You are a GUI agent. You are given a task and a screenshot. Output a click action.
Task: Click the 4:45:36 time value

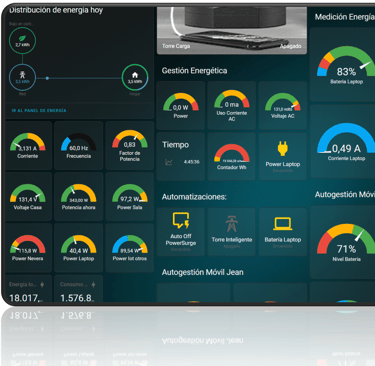[192, 162]
